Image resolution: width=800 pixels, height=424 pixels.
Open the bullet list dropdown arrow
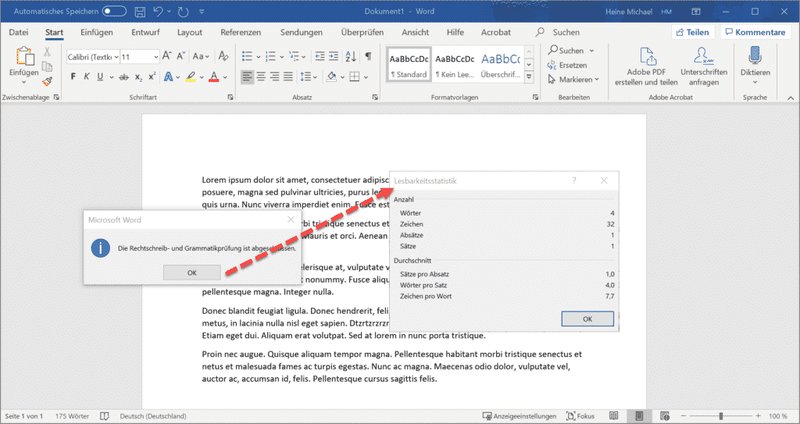click(x=258, y=57)
